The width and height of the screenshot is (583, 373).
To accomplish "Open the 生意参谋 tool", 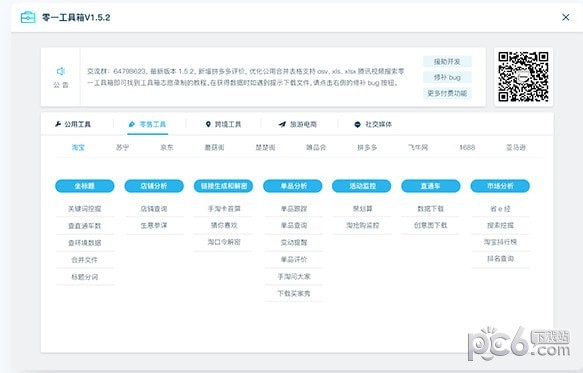I will point(154,225).
